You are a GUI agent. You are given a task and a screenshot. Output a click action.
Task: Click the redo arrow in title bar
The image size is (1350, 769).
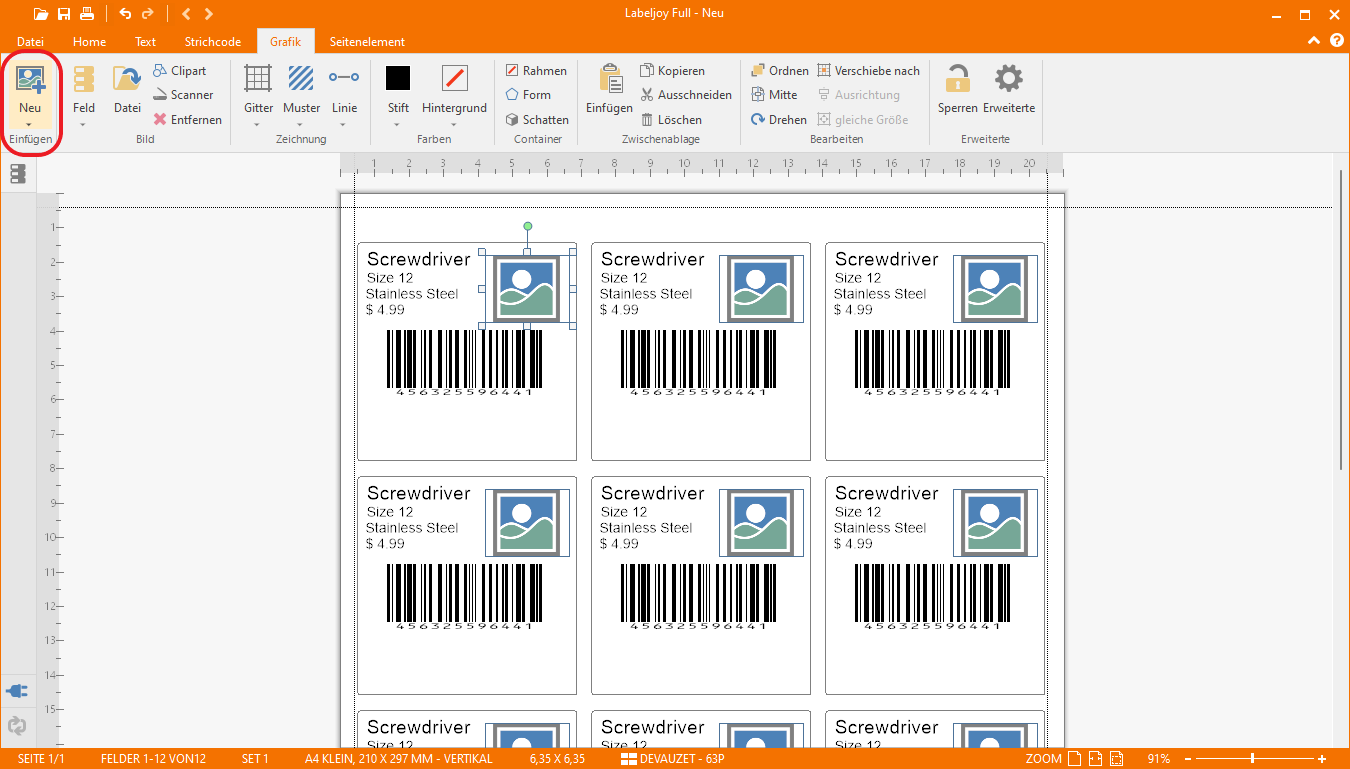(148, 13)
